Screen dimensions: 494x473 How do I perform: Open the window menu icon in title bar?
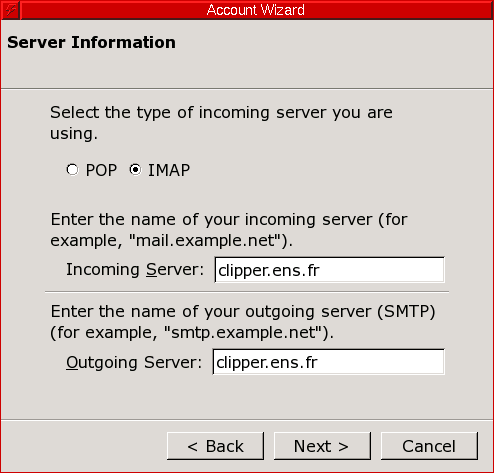point(10,10)
